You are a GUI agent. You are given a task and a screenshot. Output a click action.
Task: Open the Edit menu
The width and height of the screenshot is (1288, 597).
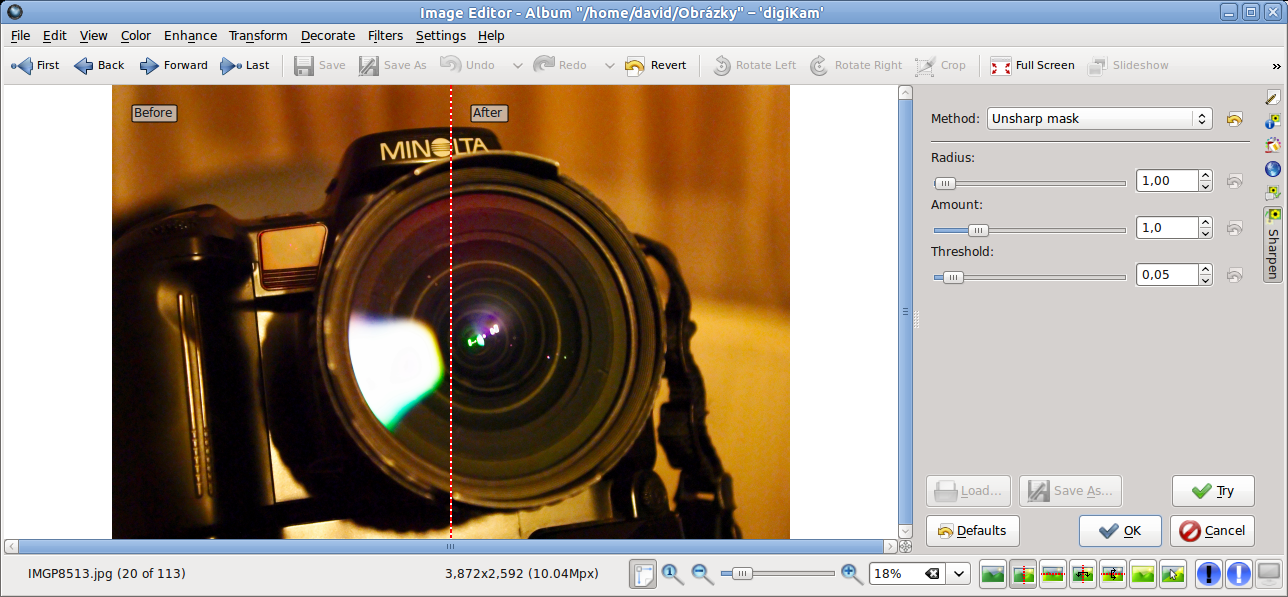click(x=54, y=35)
